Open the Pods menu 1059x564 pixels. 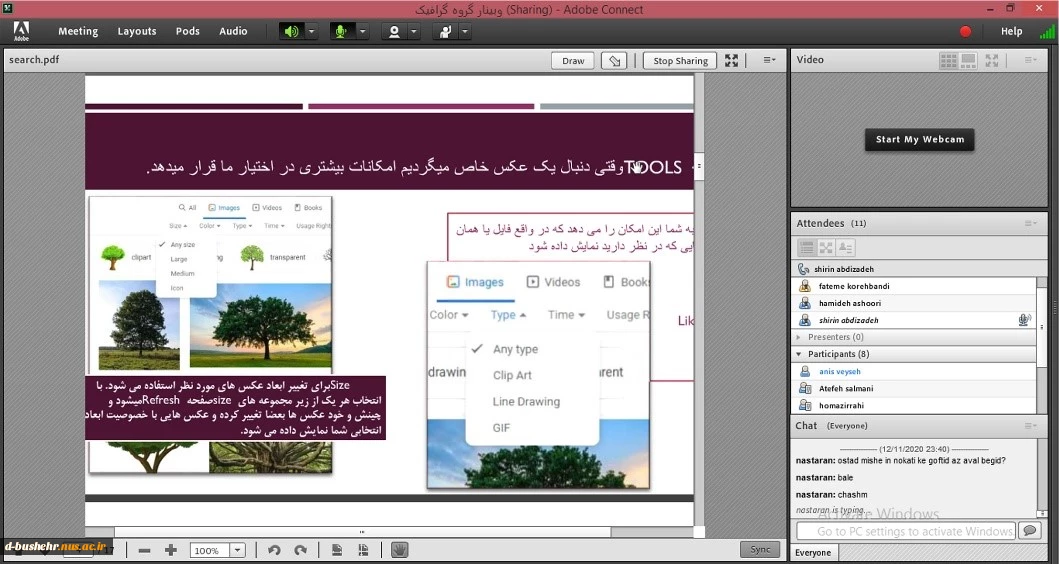(188, 31)
